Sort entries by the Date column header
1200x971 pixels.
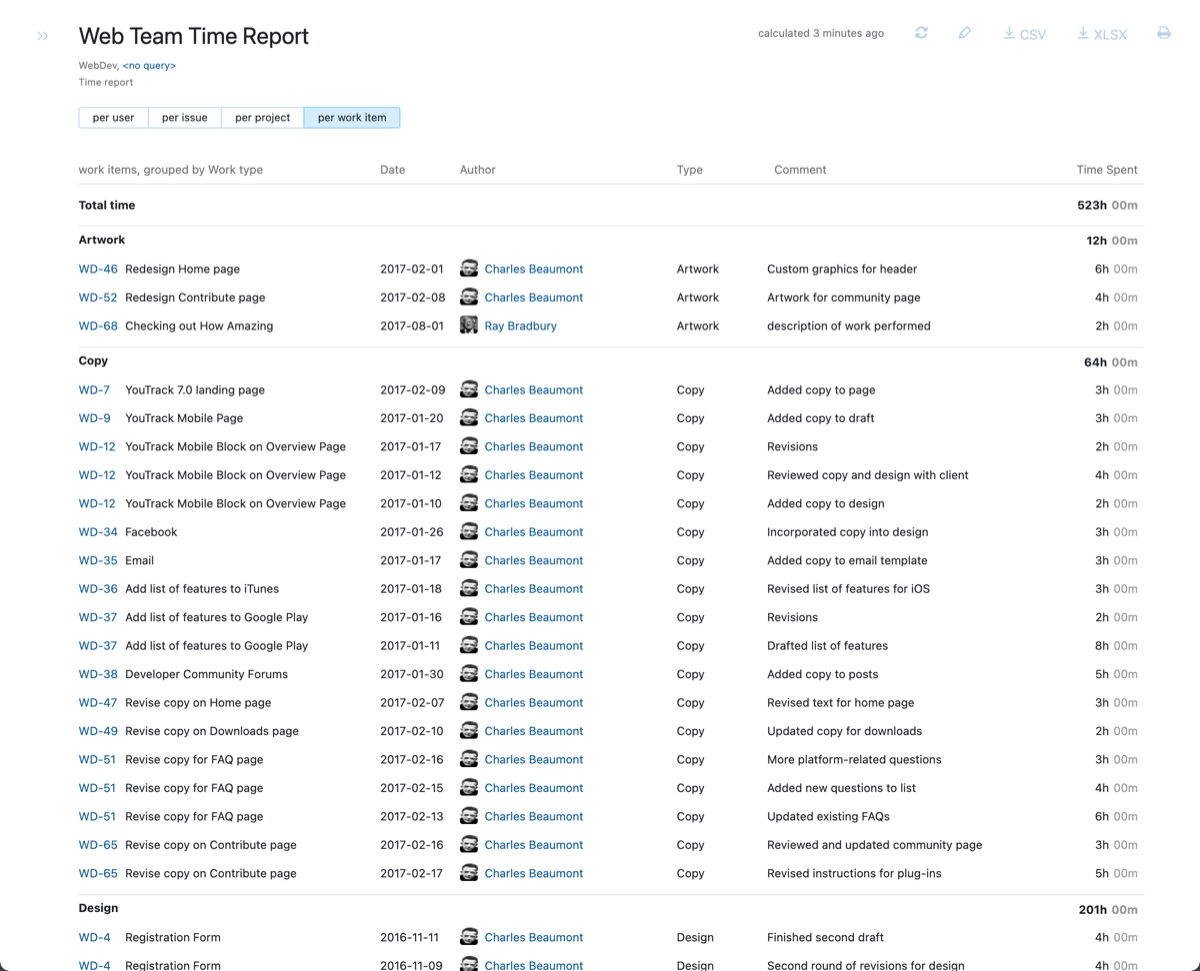tap(392, 169)
